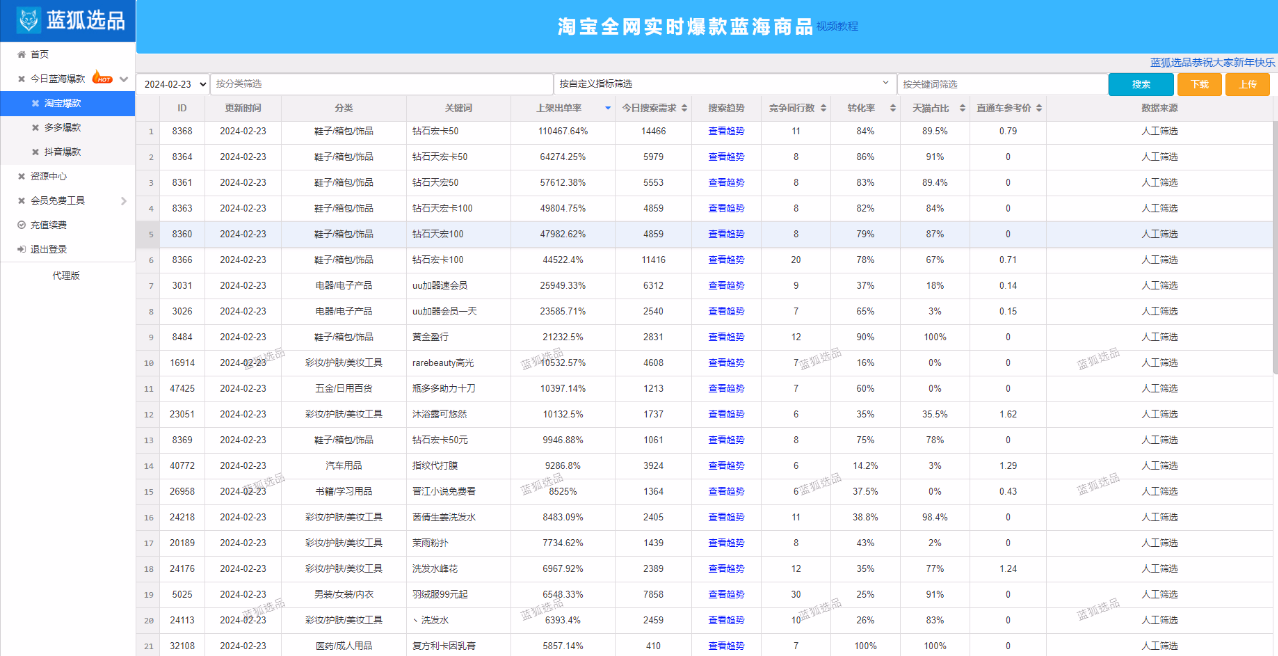Click the 关键词 column header

pyautogui.click(x=458, y=108)
